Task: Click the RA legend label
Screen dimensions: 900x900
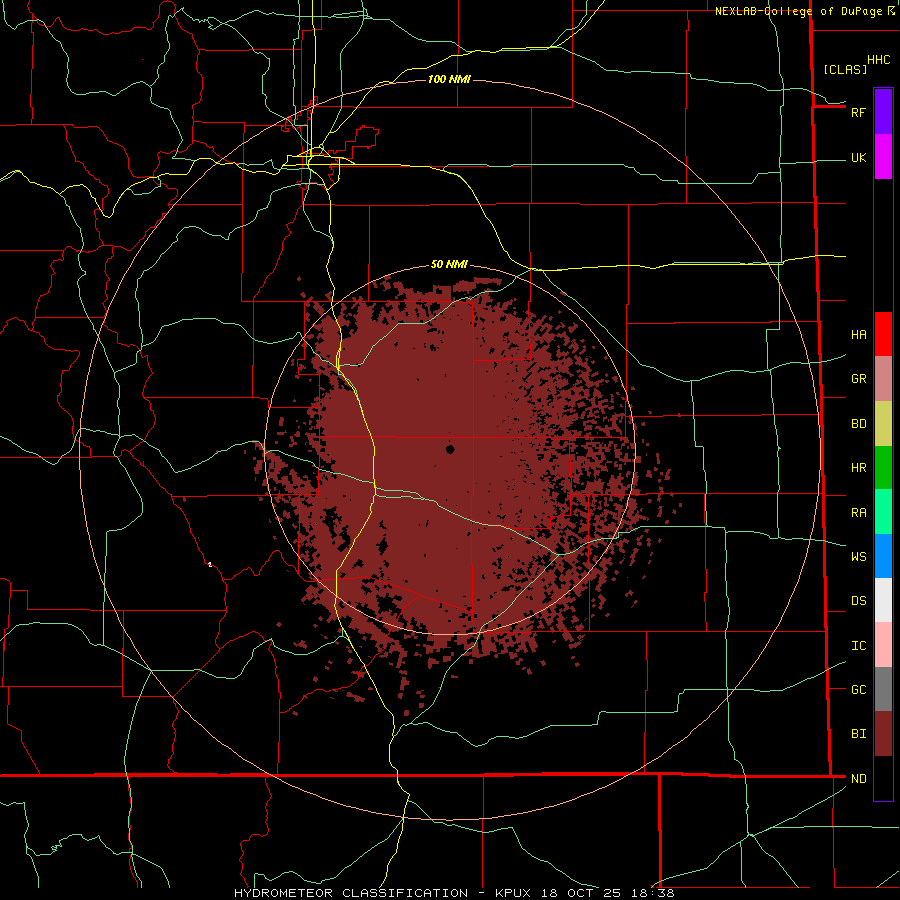Action: point(858,513)
